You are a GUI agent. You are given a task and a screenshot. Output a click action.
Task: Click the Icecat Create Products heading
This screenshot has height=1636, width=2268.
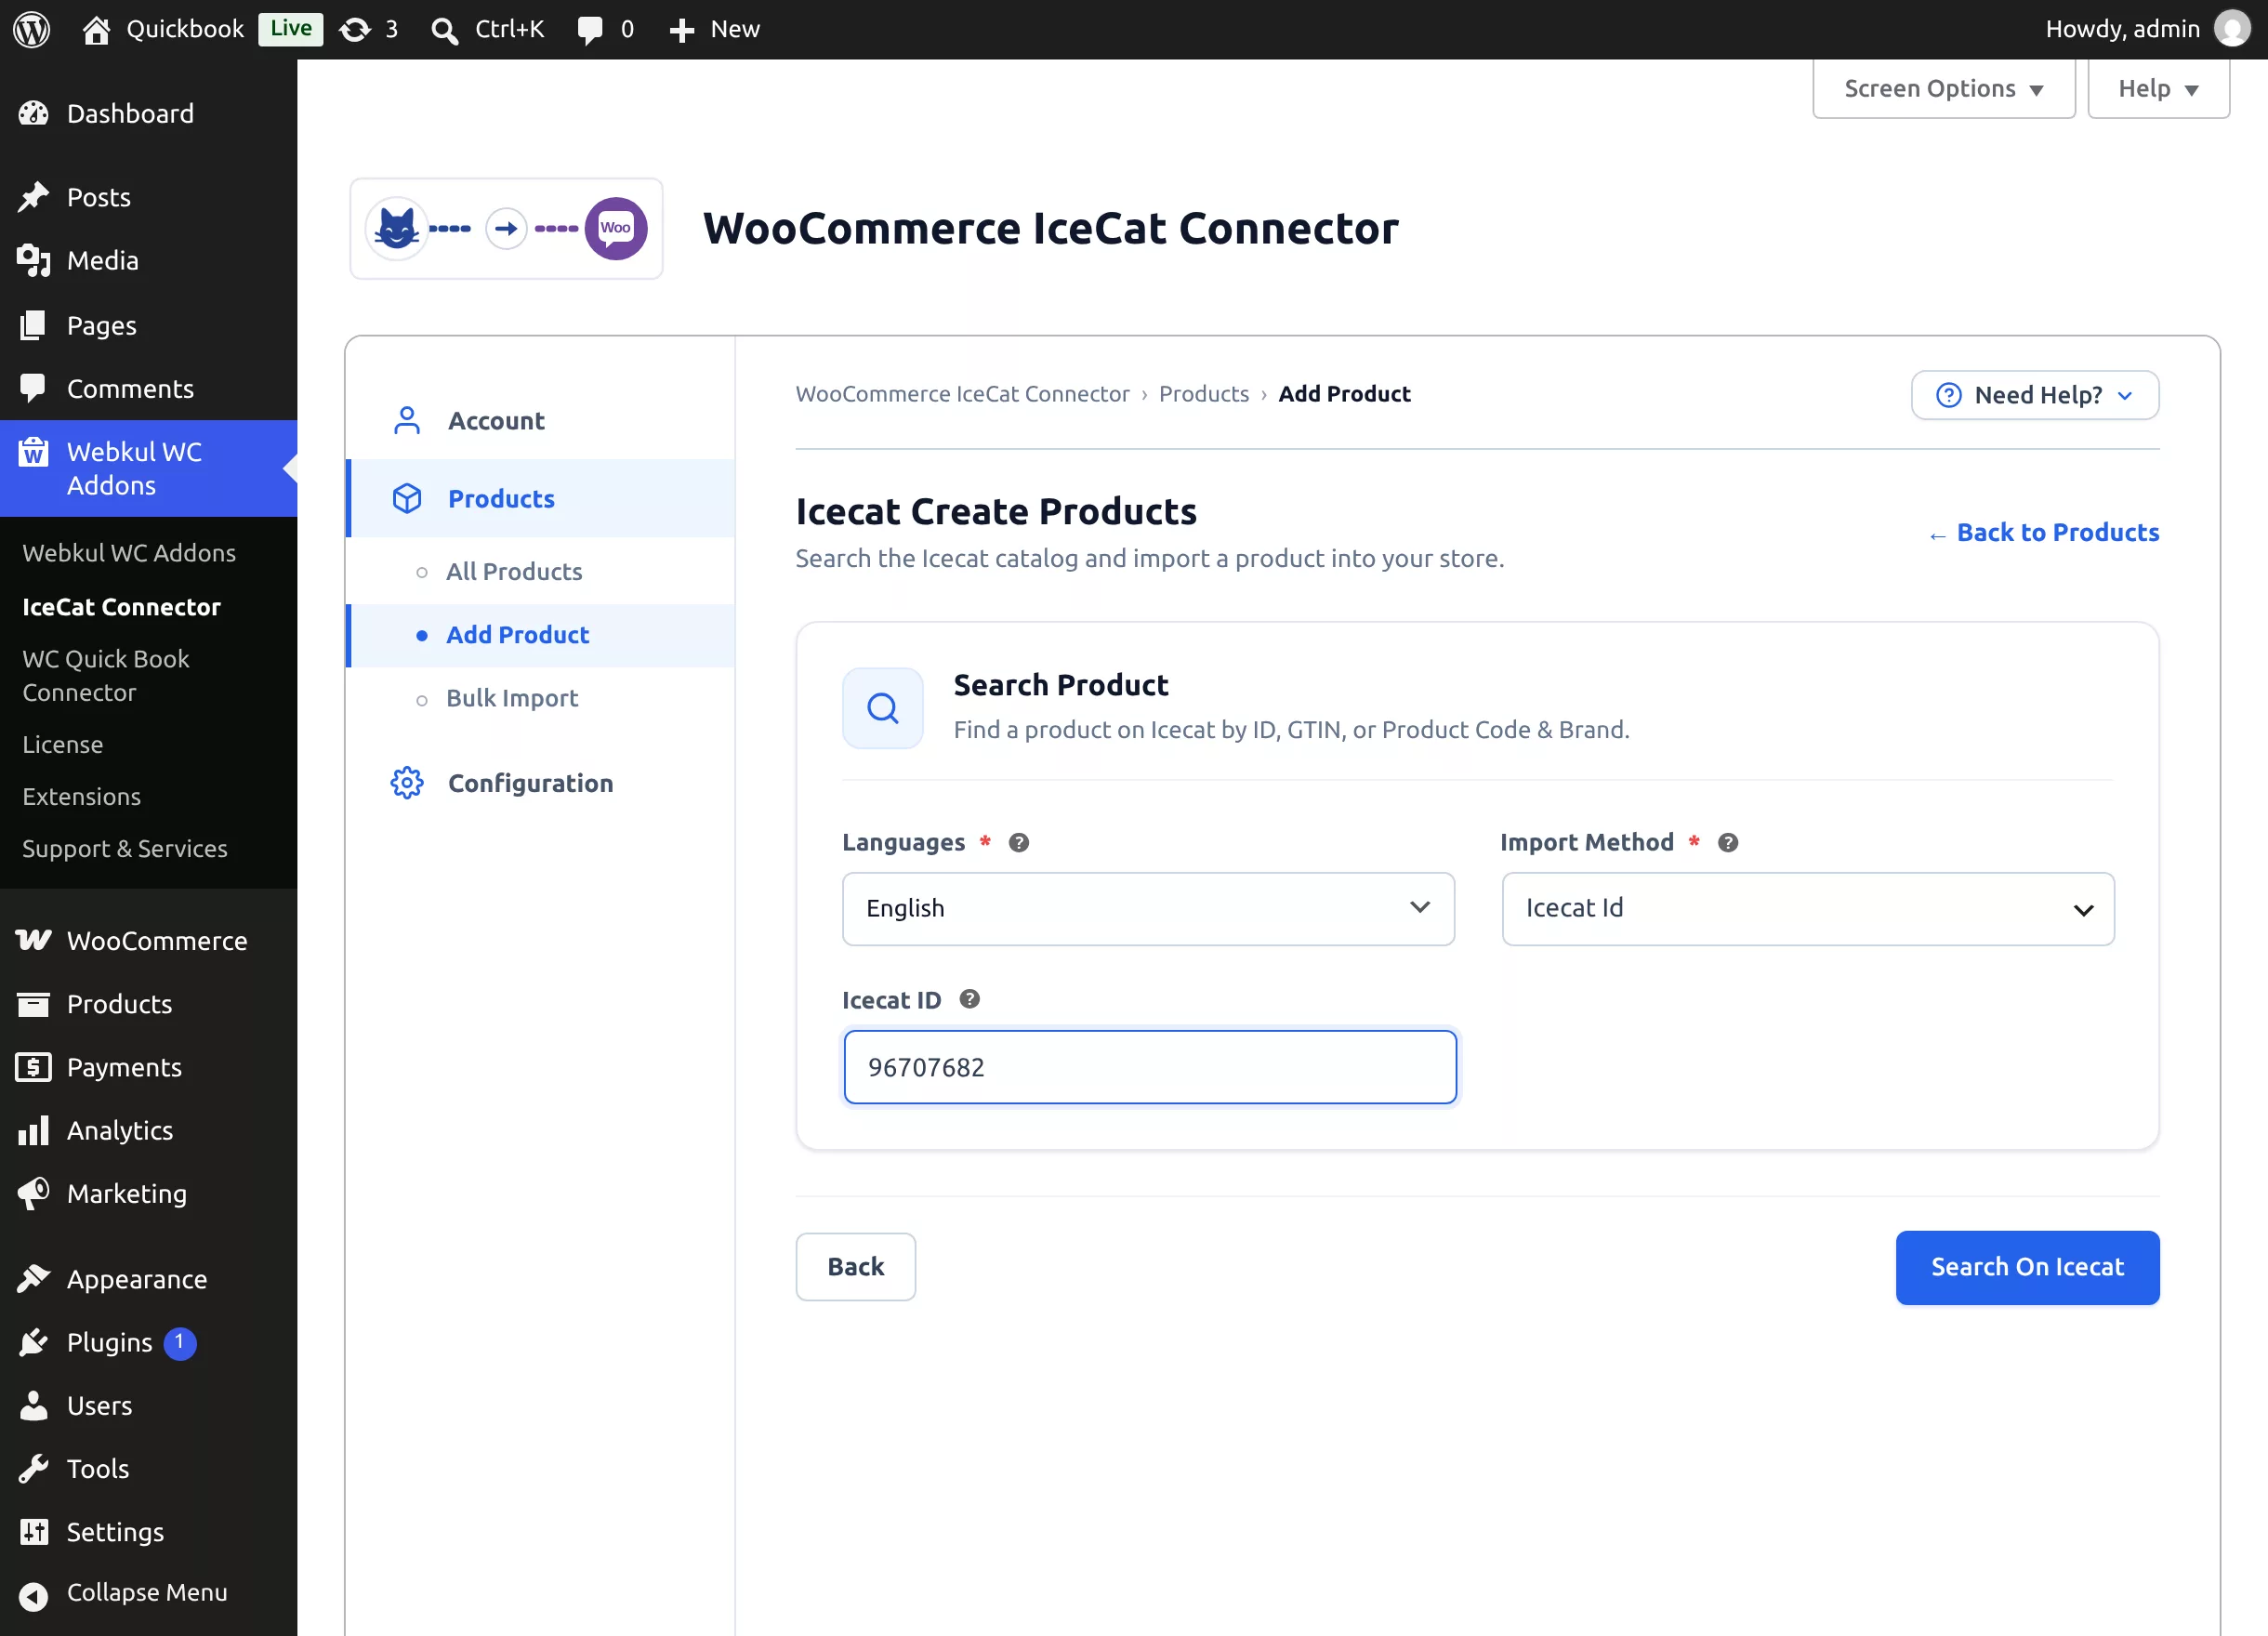point(995,511)
